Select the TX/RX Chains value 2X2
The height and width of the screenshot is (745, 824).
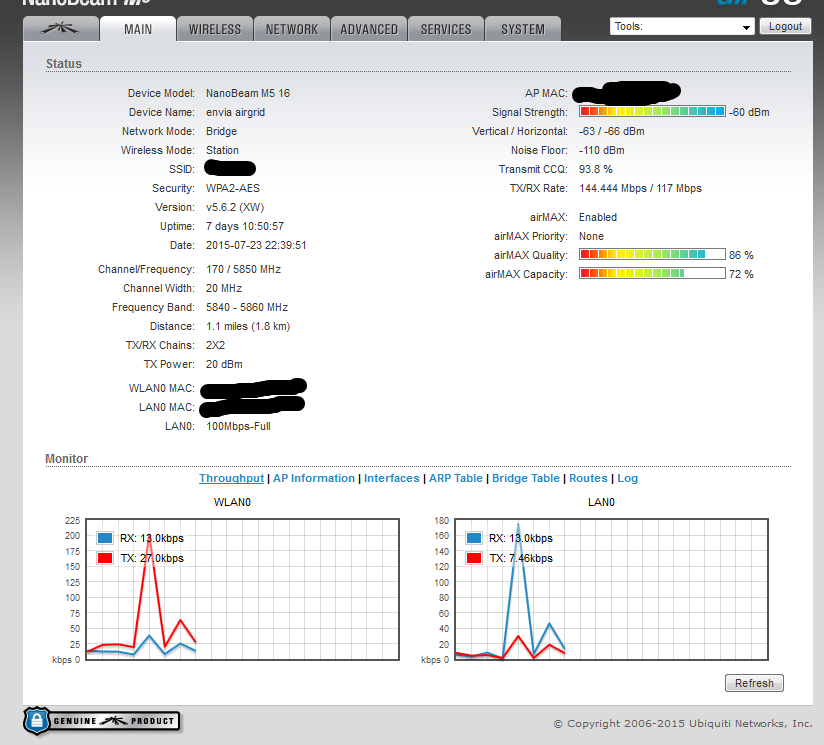pos(215,345)
